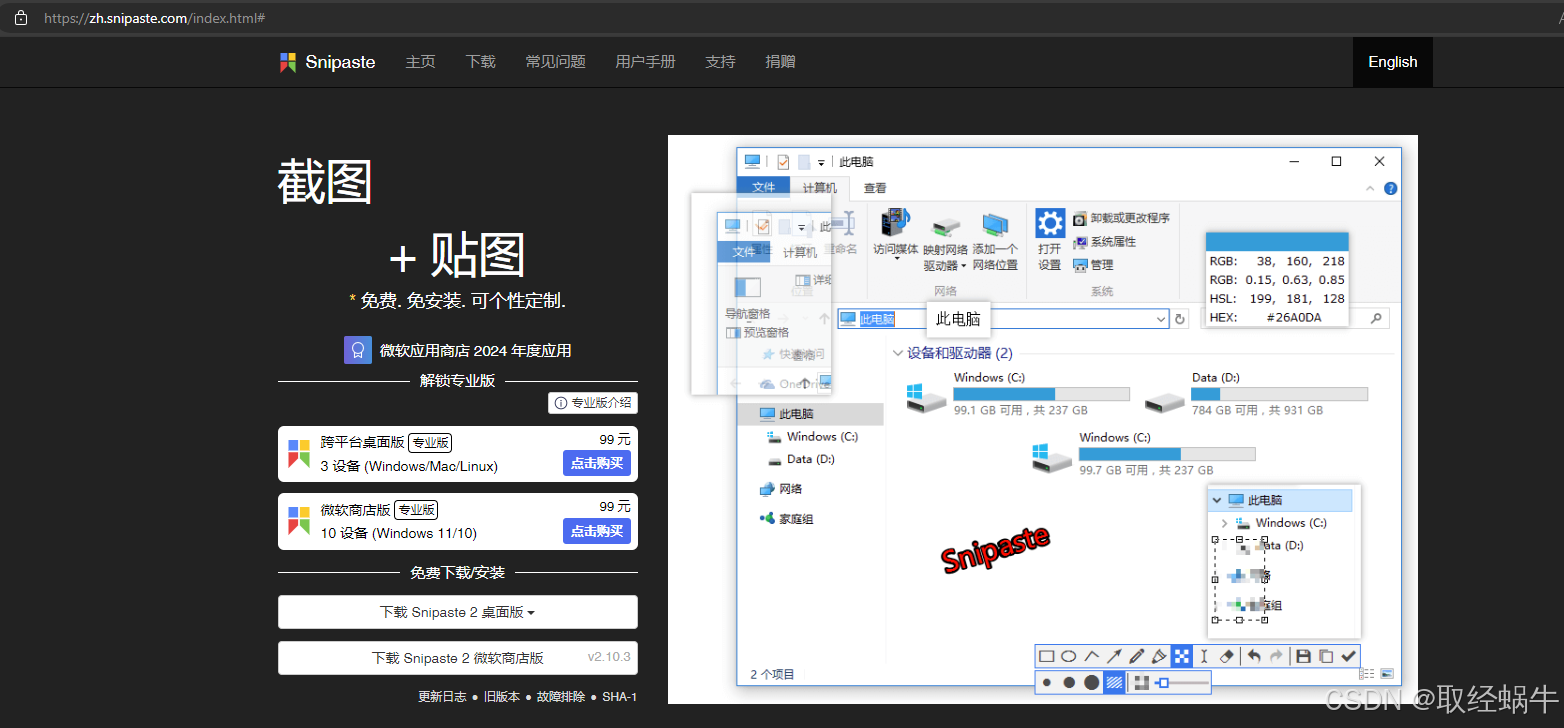The width and height of the screenshot is (1564, 728).
Task: Switch to the 计算机 ribbon tab
Action: [x=820, y=188]
